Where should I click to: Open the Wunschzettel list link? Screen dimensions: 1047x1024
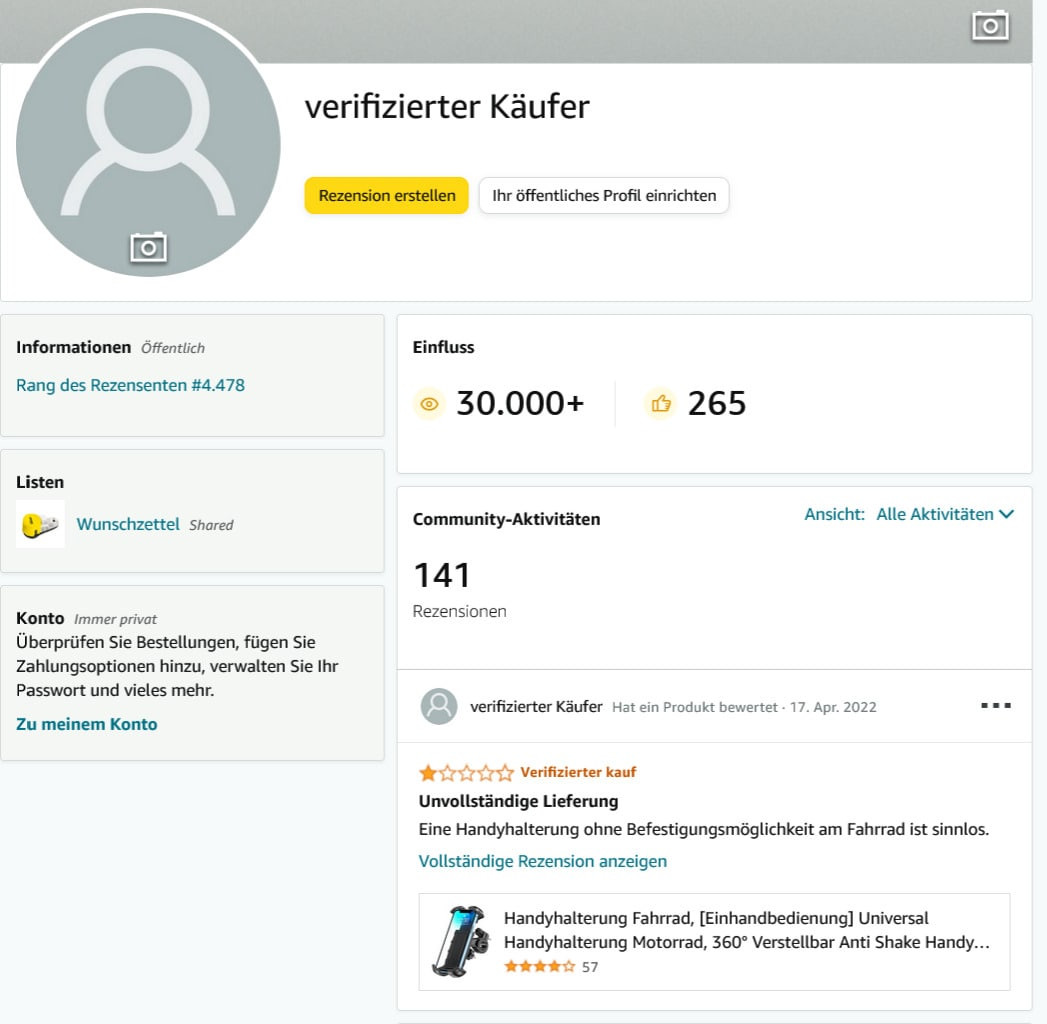[128, 524]
